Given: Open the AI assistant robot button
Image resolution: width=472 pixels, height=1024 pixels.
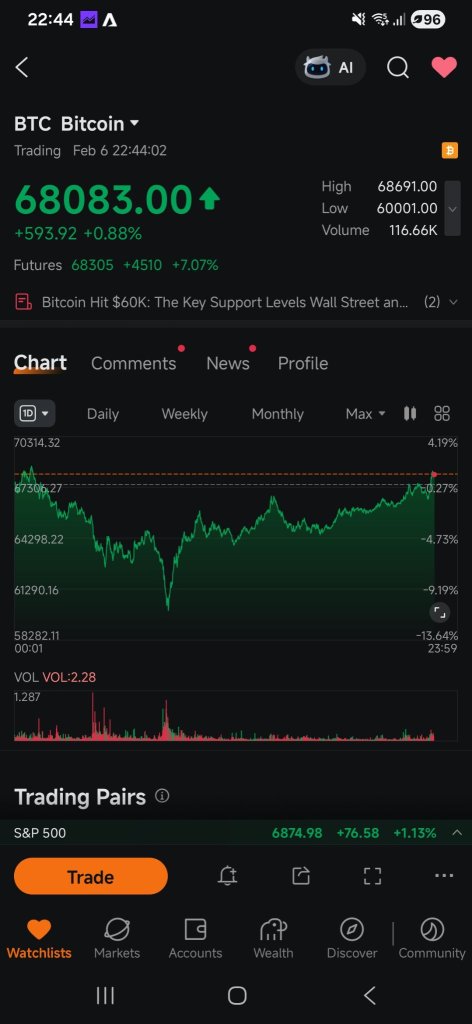Looking at the screenshot, I should 330,67.
